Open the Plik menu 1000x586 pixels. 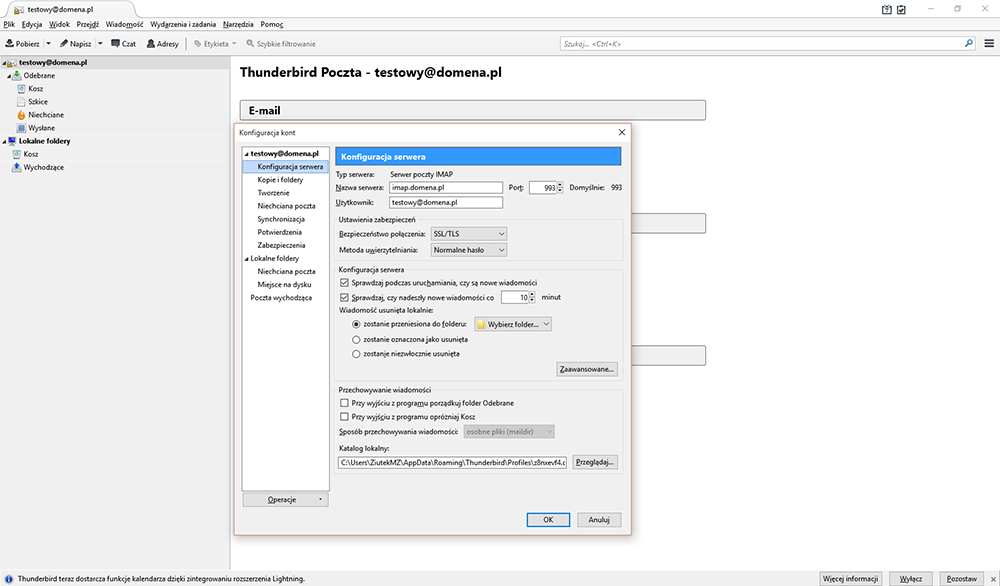tap(9, 24)
